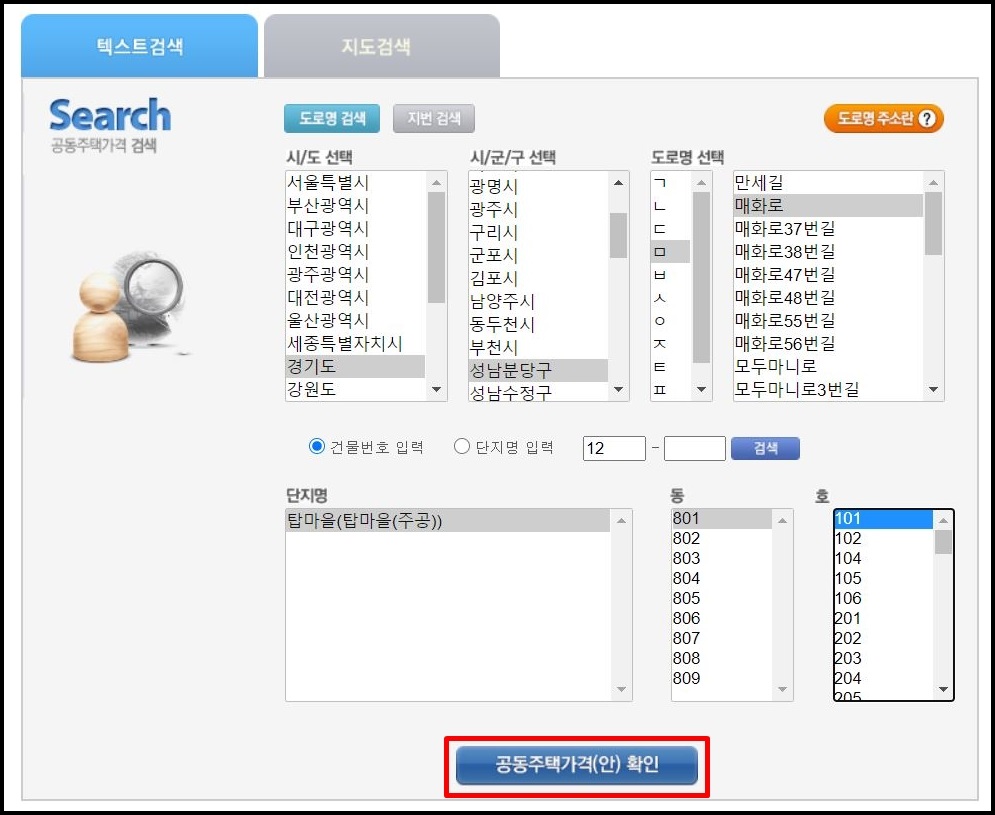Viewport: 995px width, 815px height.
Task: Select 김포시 in 시/군/구 list
Action: [x=538, y=278]
